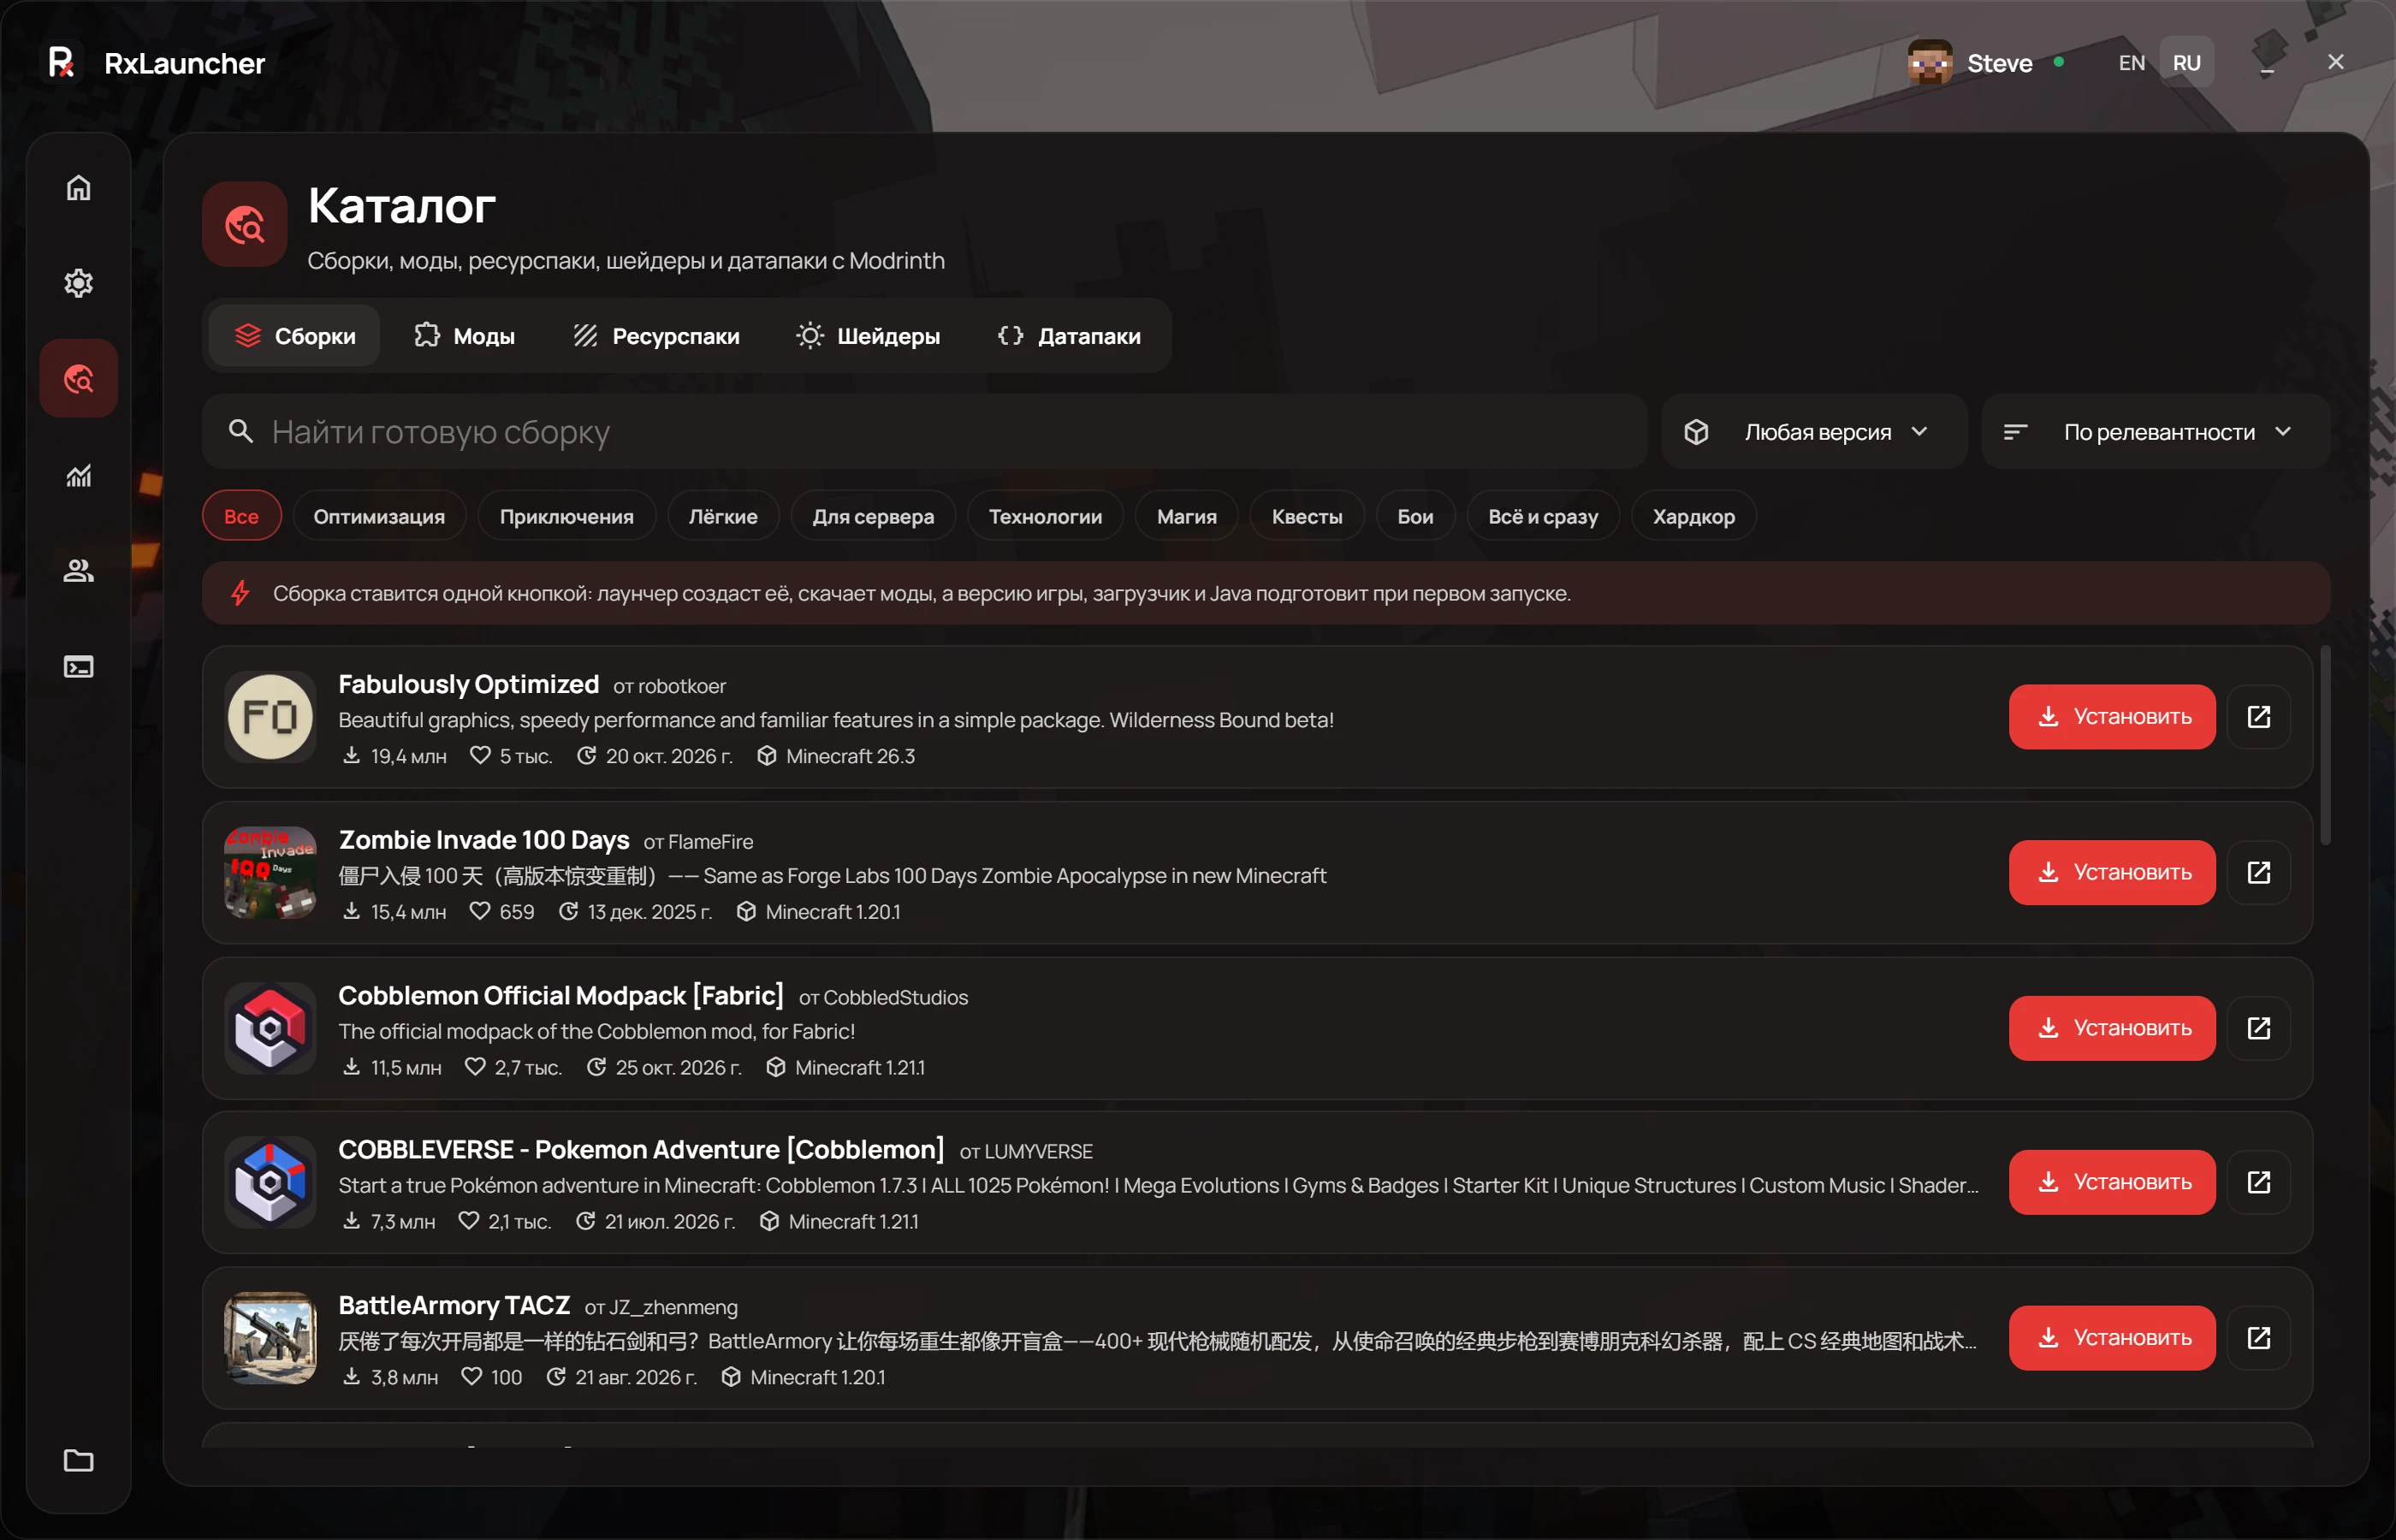
Task: Open the Catalog sidebar icon
Action: click(x=78, y=379)
